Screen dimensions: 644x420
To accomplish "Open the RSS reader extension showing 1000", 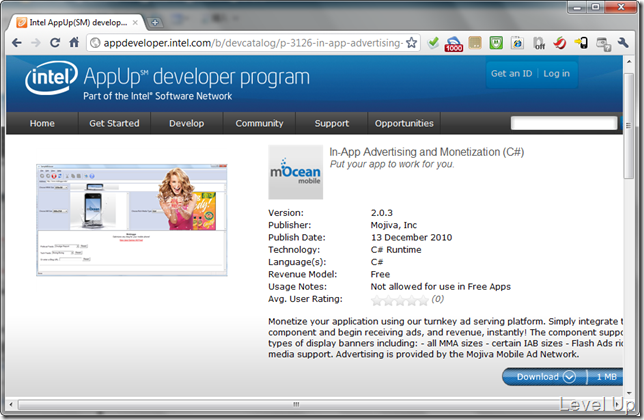I will (x=453, y=44).
